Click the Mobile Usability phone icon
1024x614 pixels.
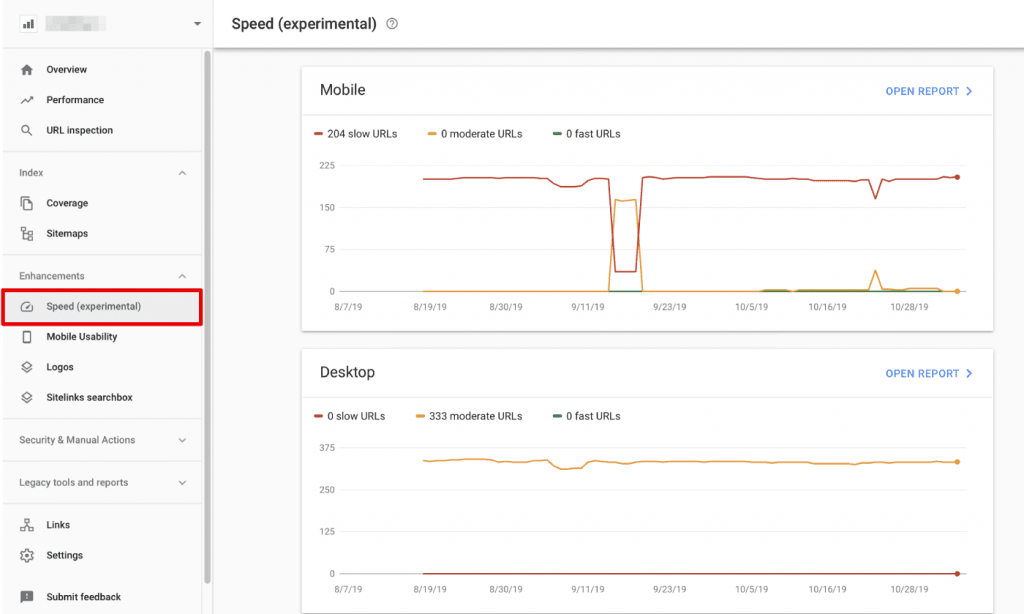(28, 337)
